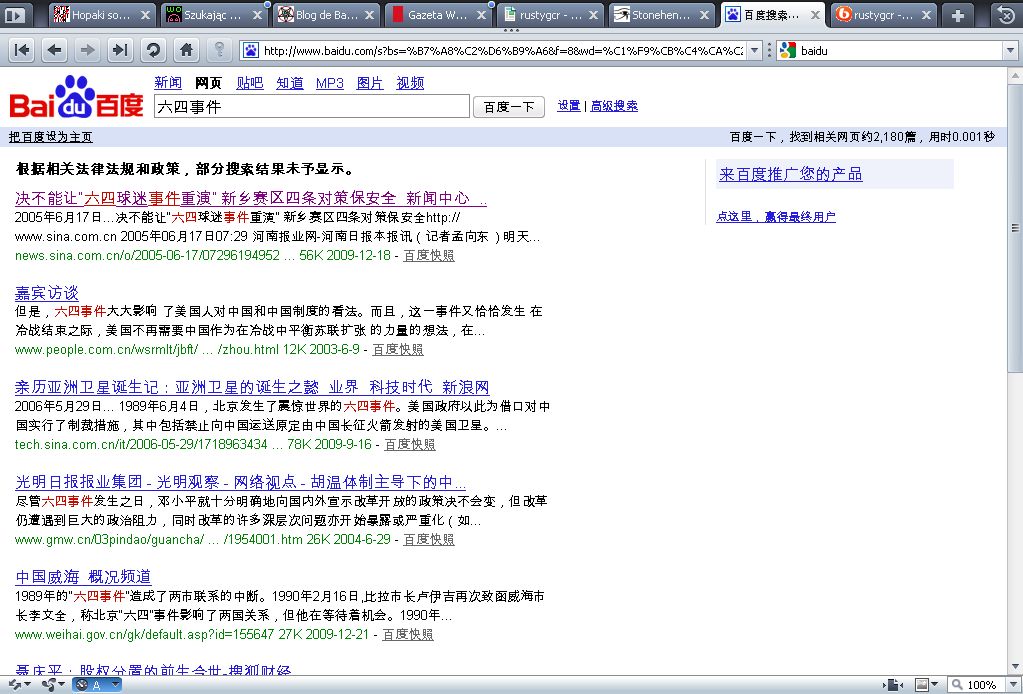Go to the browser home page

[186, 50]
